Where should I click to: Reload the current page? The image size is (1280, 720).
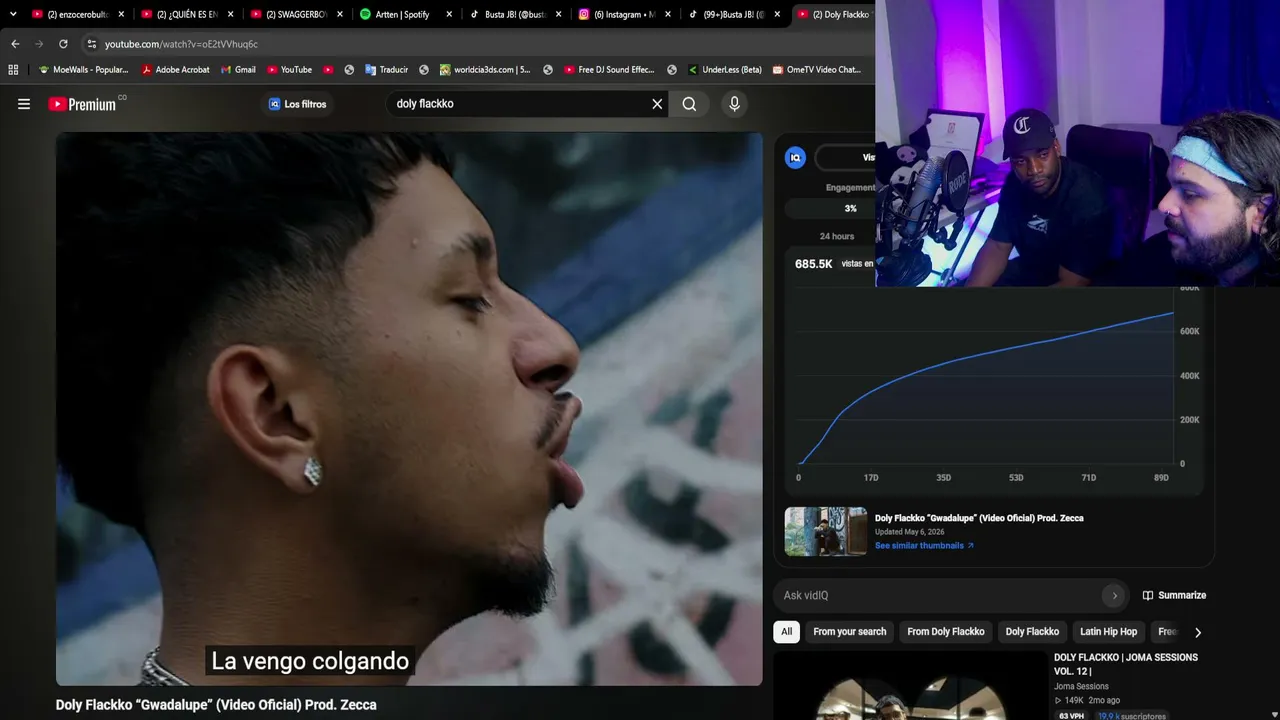[63, 44]
